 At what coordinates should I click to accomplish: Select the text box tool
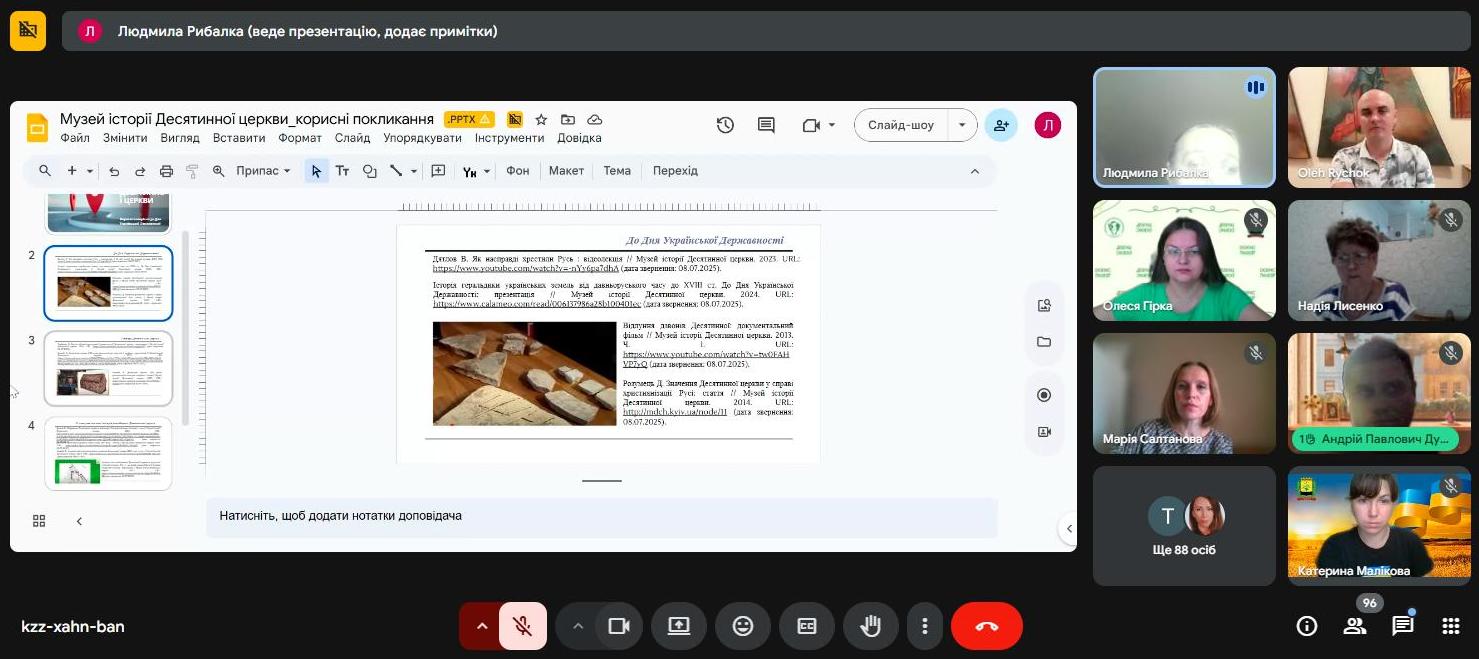point(342,171)
